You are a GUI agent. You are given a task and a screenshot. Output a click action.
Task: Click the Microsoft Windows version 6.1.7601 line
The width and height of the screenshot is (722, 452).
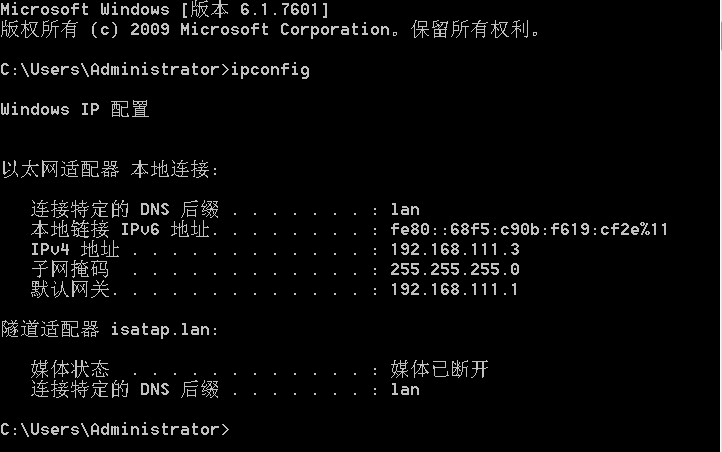(x=164, y=9)
